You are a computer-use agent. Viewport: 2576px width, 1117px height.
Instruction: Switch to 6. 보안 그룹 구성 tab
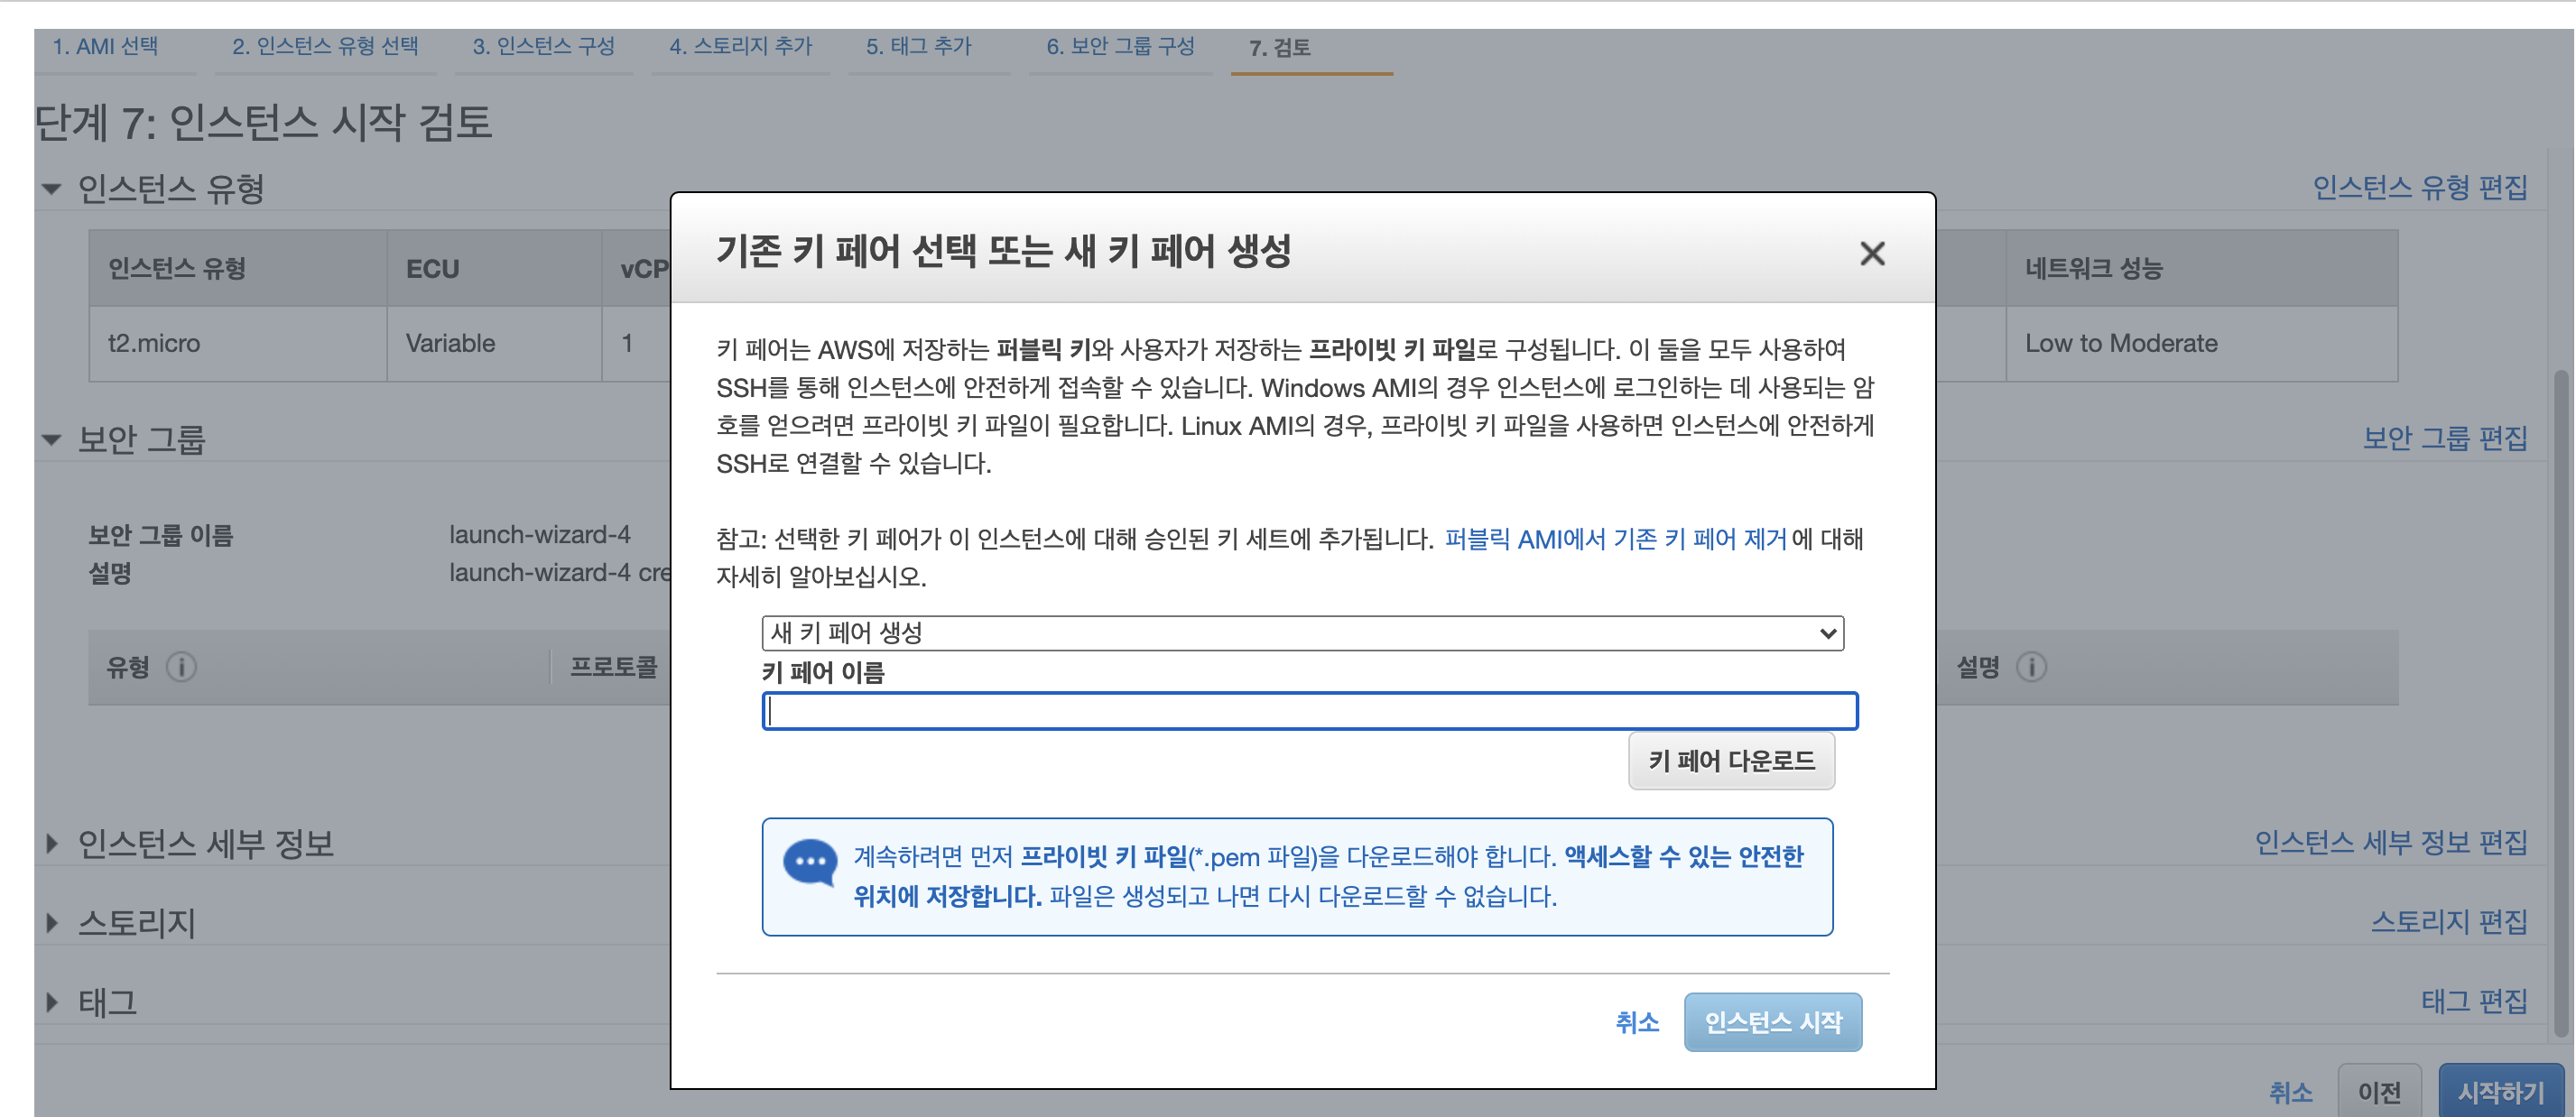click(1119, 46)
